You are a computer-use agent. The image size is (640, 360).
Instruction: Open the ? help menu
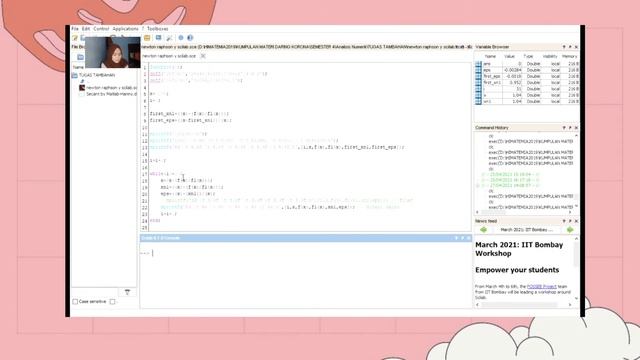coord(143,29)
